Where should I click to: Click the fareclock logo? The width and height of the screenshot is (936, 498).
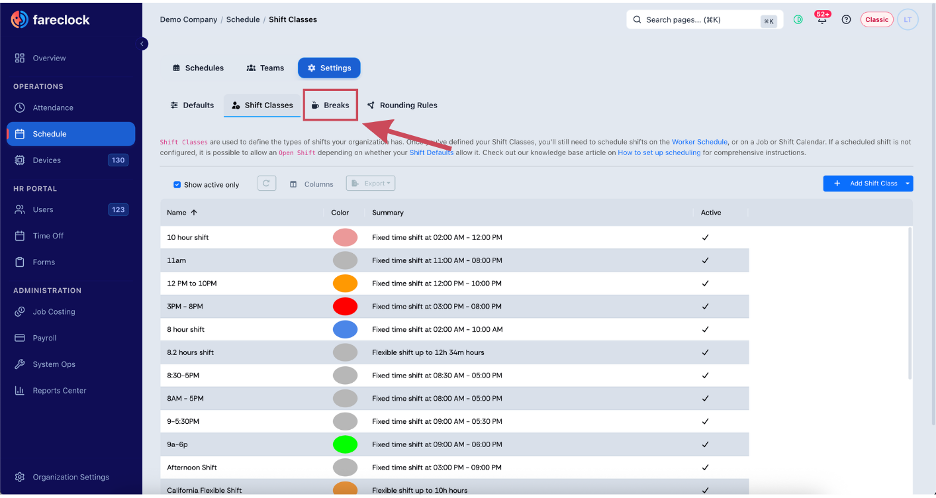click(x=50, y=20)
